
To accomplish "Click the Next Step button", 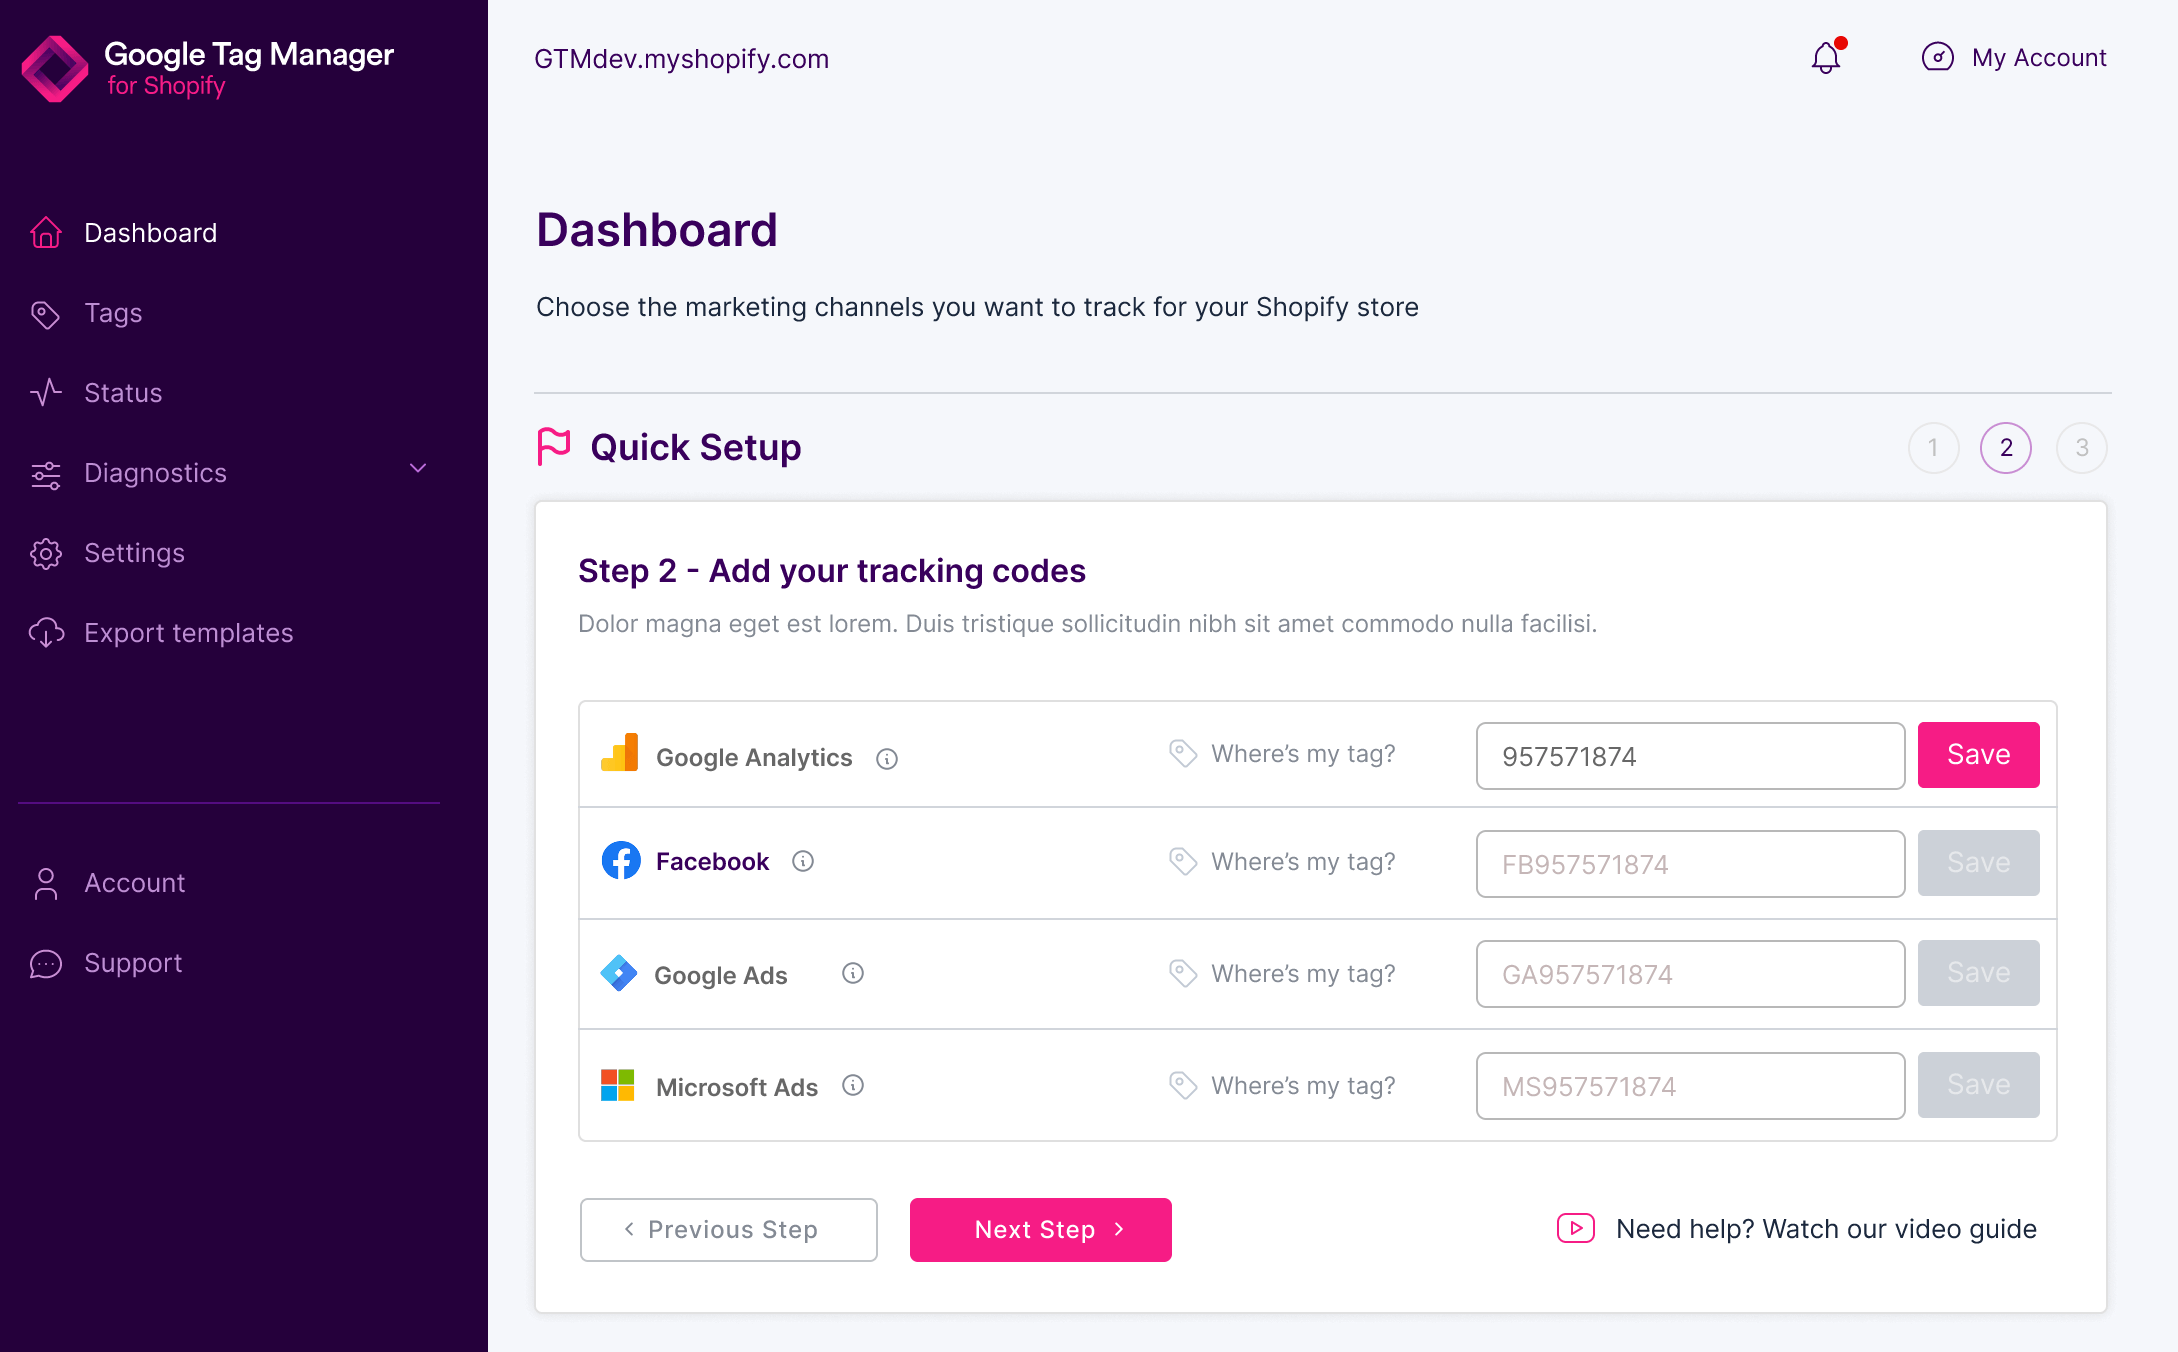I will click(1040, 1227).
